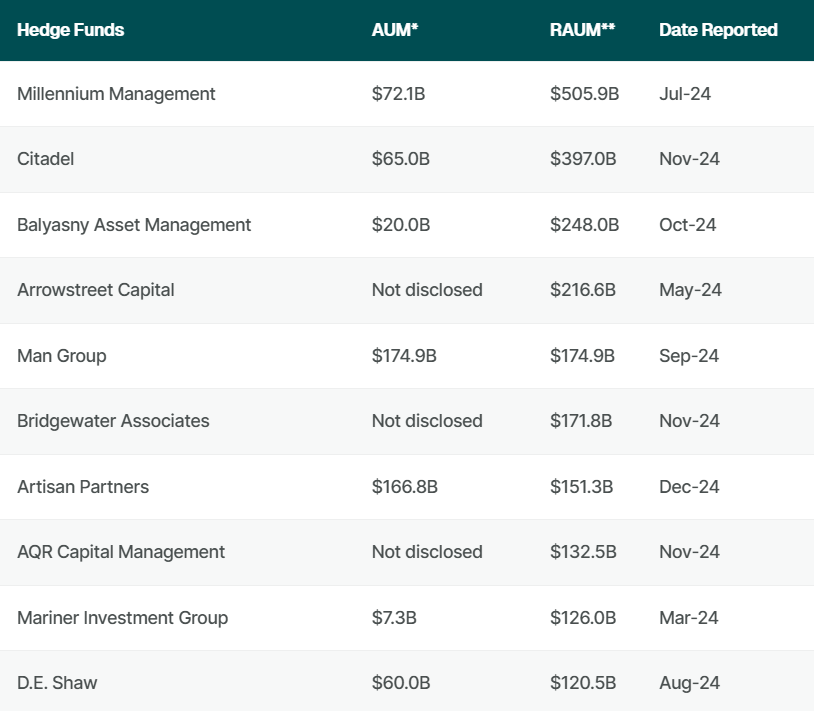Select Balyasny Asset Management name cell
Screen dimensions: 814x711
[x=134, y=225]
